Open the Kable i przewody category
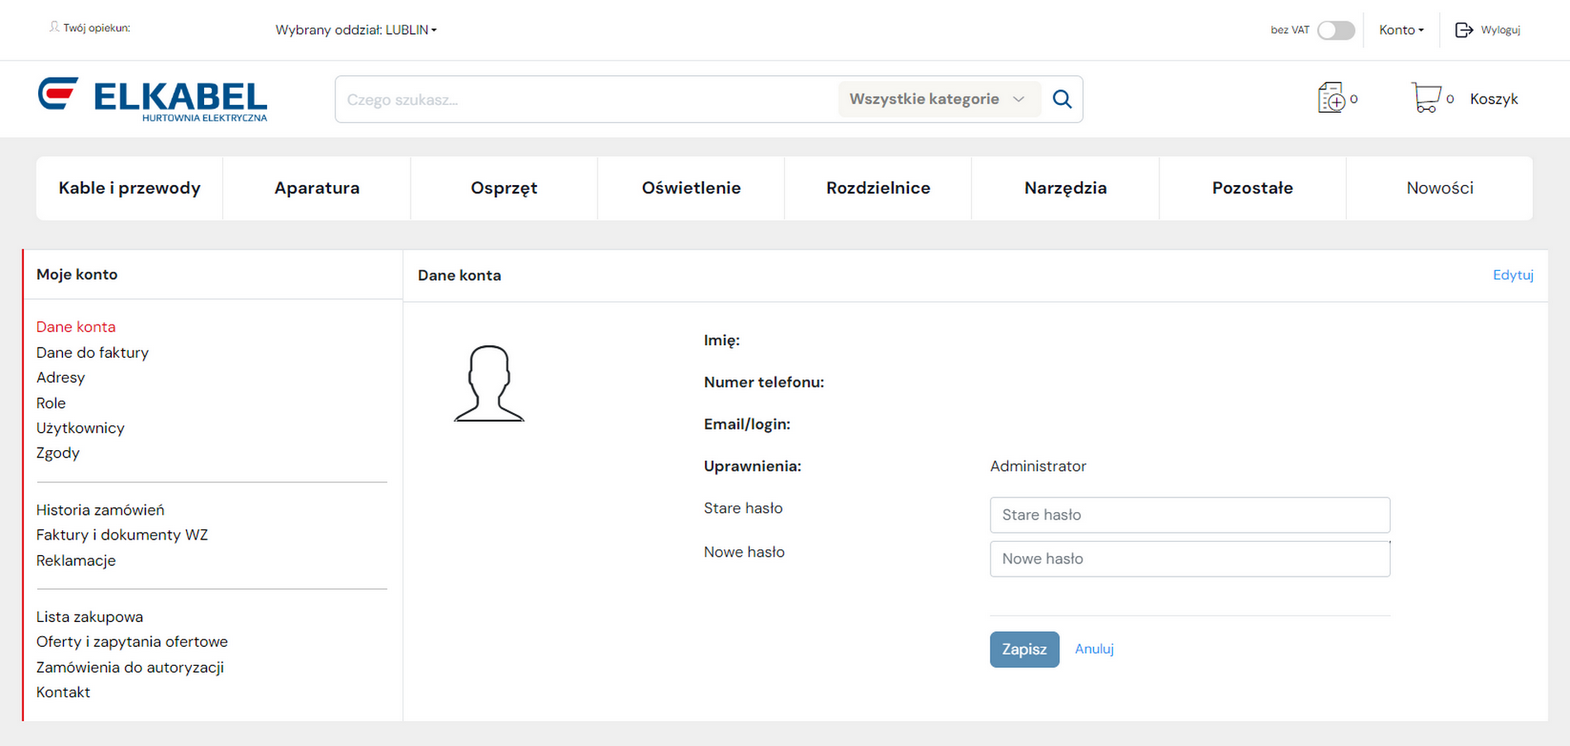This screenshot has height=746, width=1570. click(x=130, y=188)
